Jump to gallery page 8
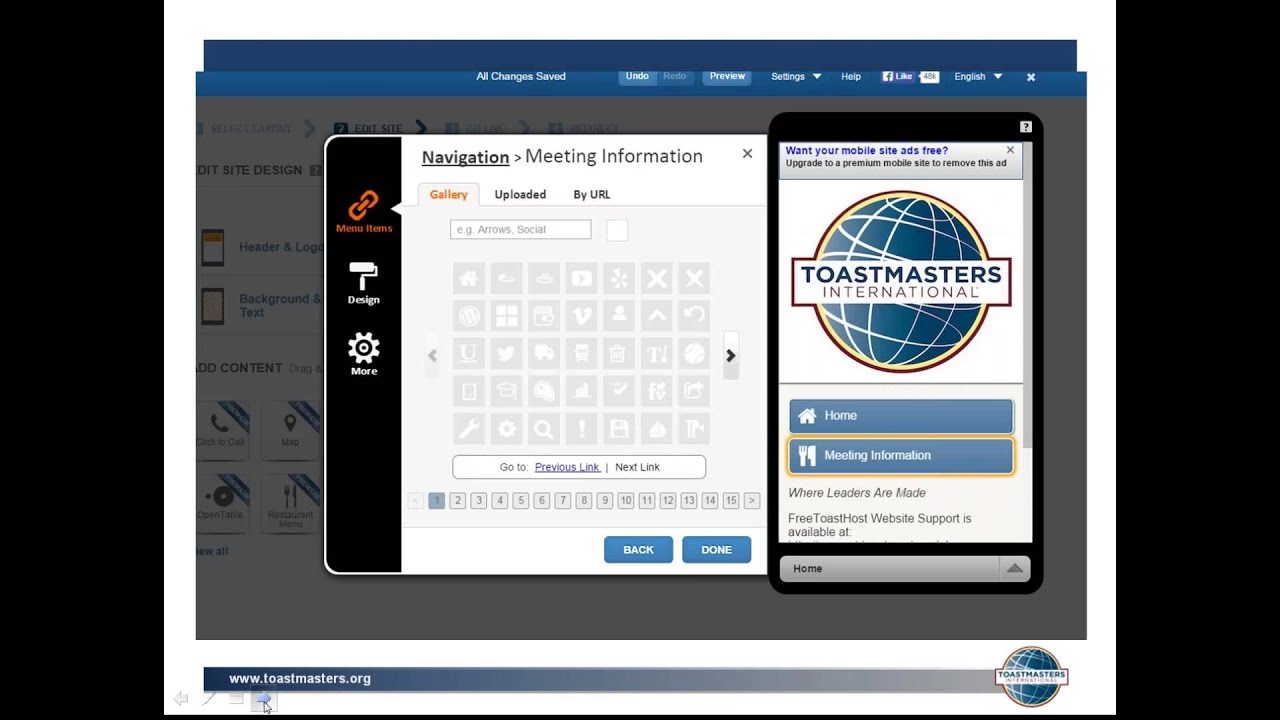The height and width of the screenshot is (720, 1280). pyautogui.click(x=583, y=501)
